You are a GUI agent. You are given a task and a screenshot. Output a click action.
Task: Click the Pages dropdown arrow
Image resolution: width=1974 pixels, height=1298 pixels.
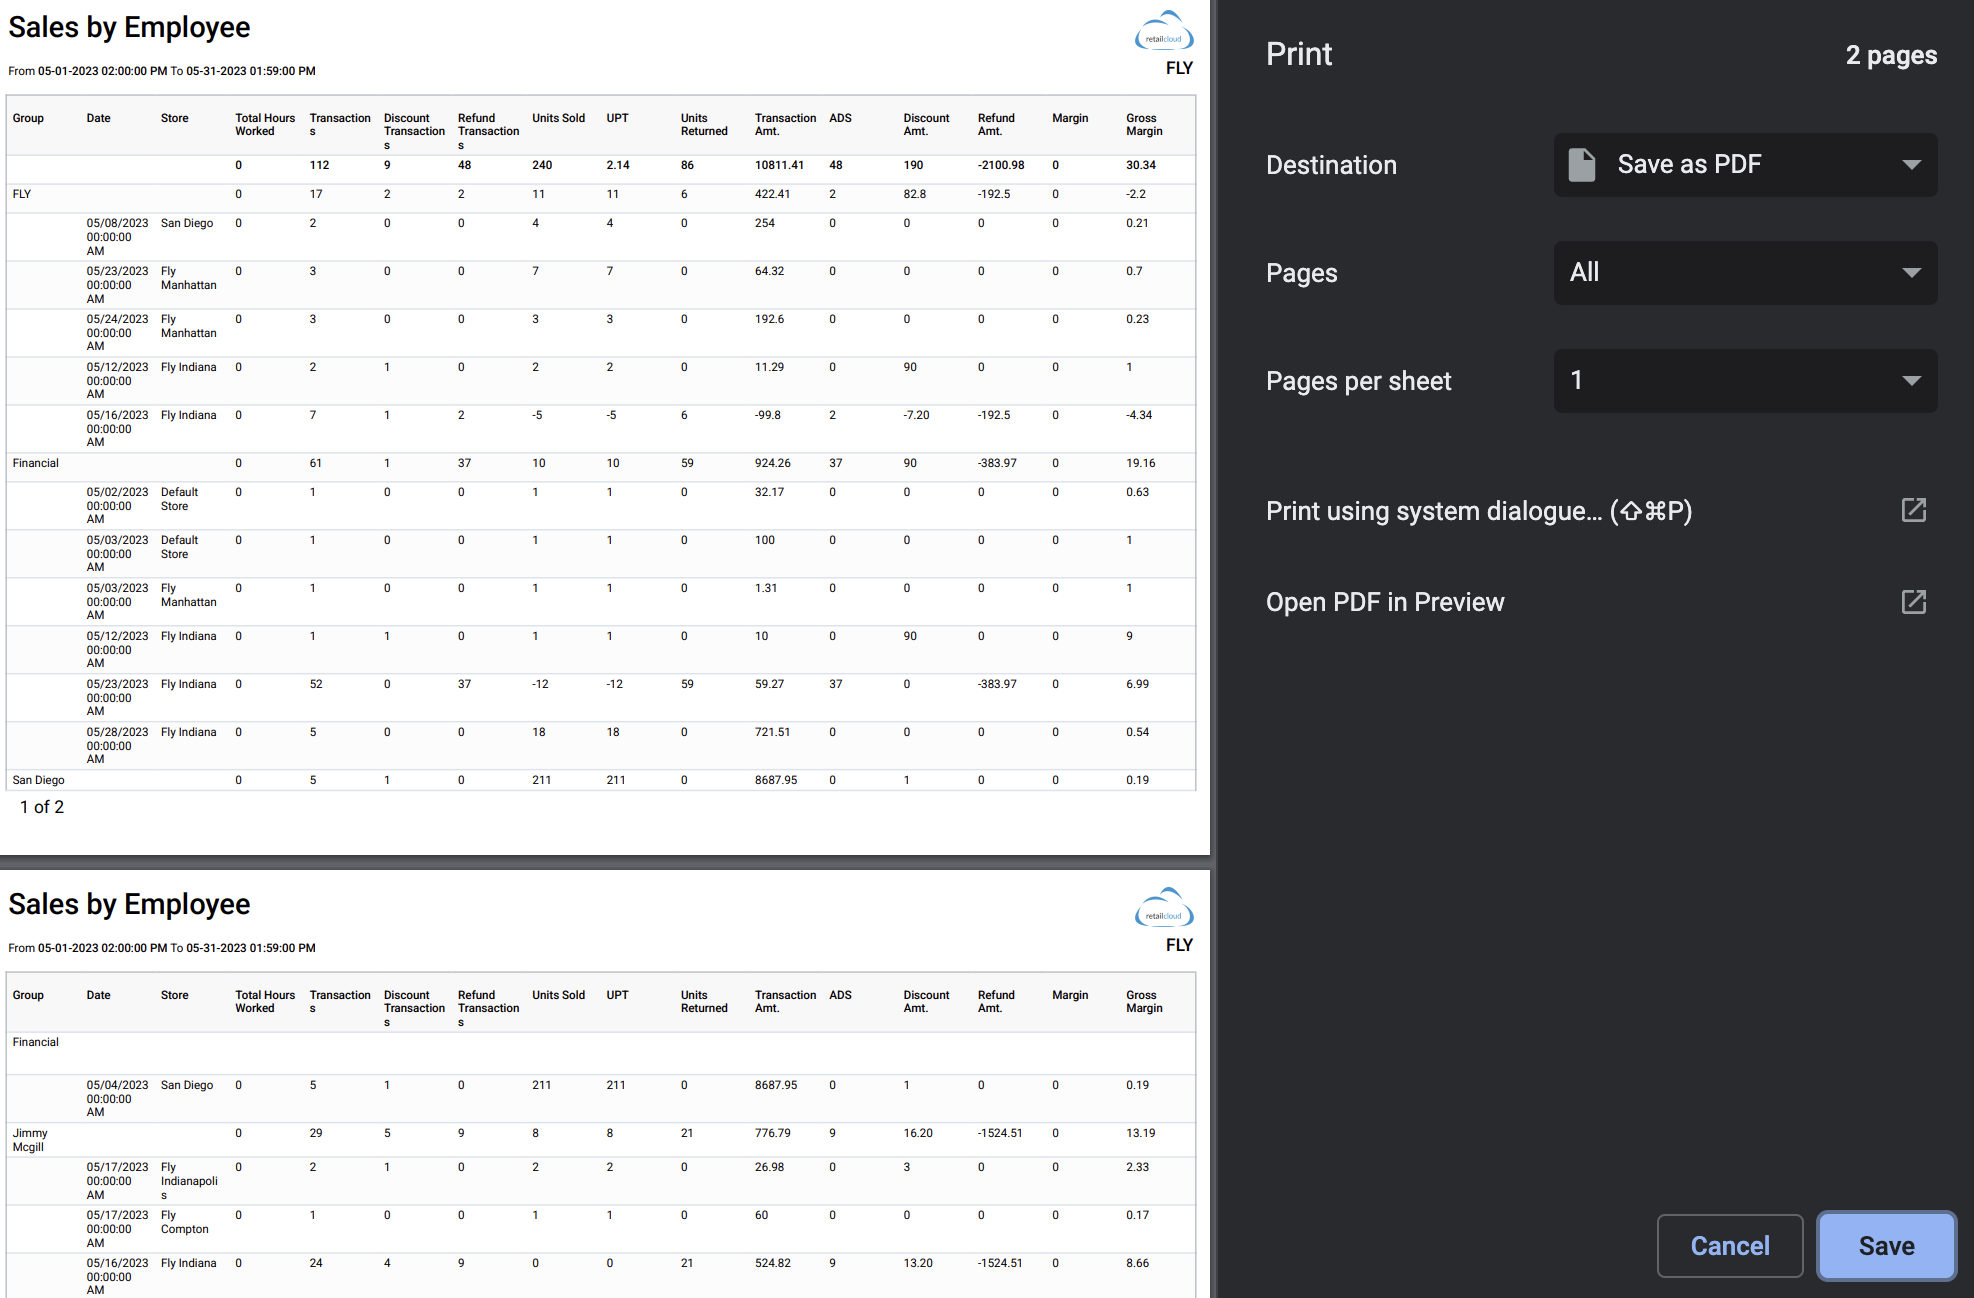1911,272
